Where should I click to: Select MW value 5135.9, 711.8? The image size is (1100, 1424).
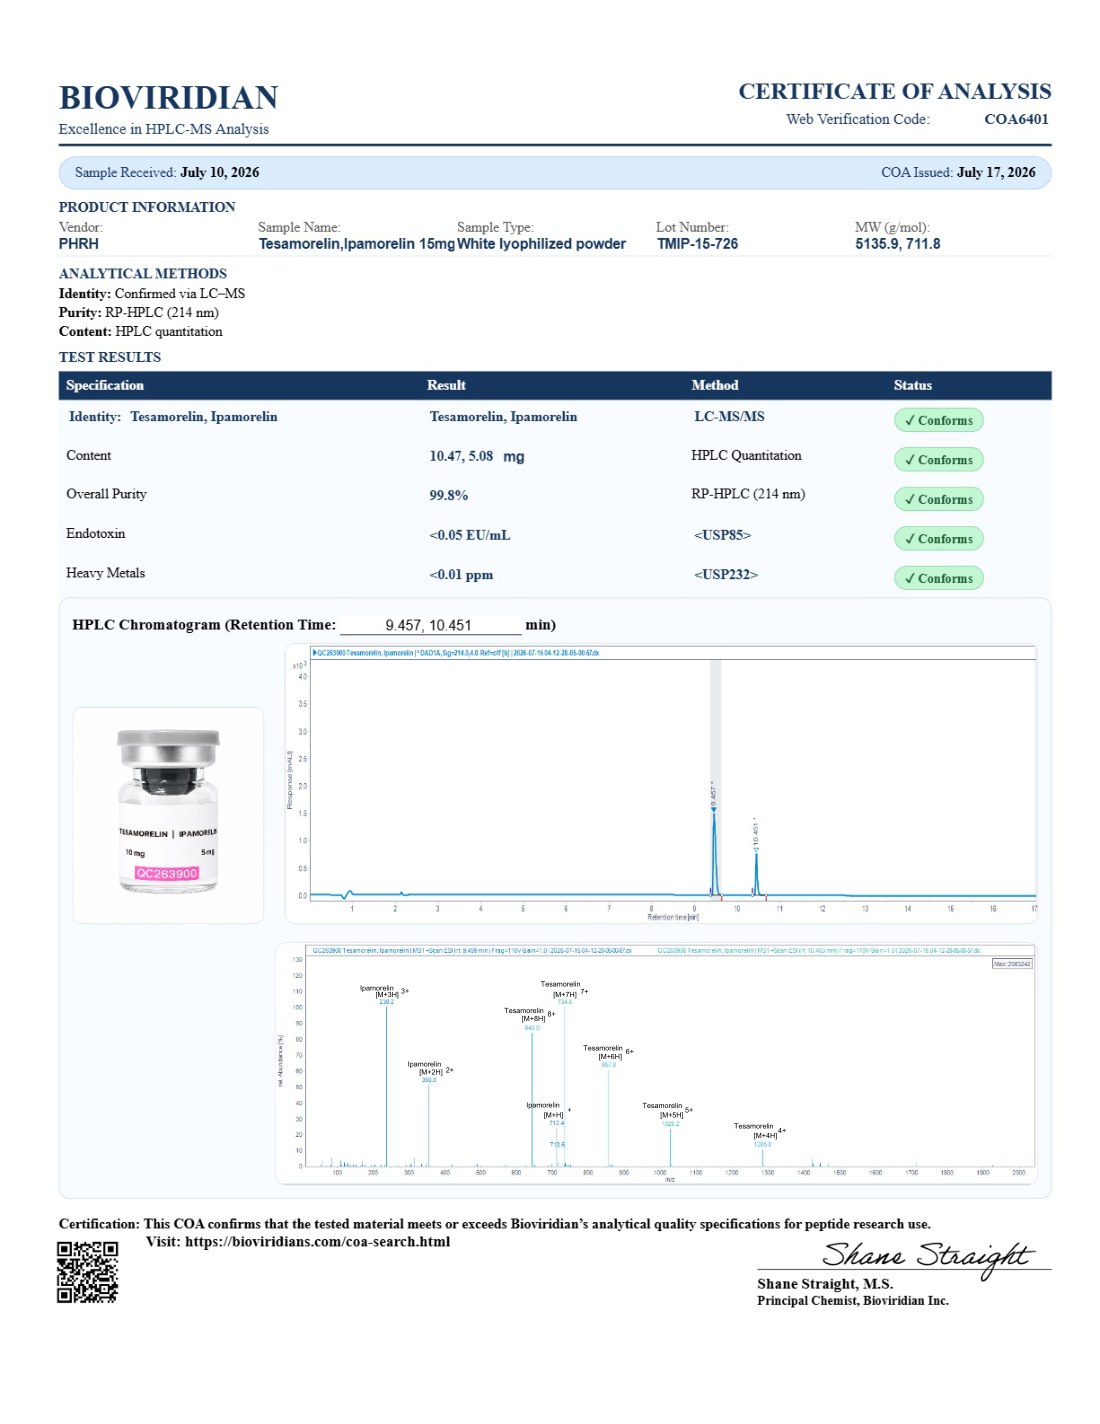pyautogui.click(x=898, y=244)
